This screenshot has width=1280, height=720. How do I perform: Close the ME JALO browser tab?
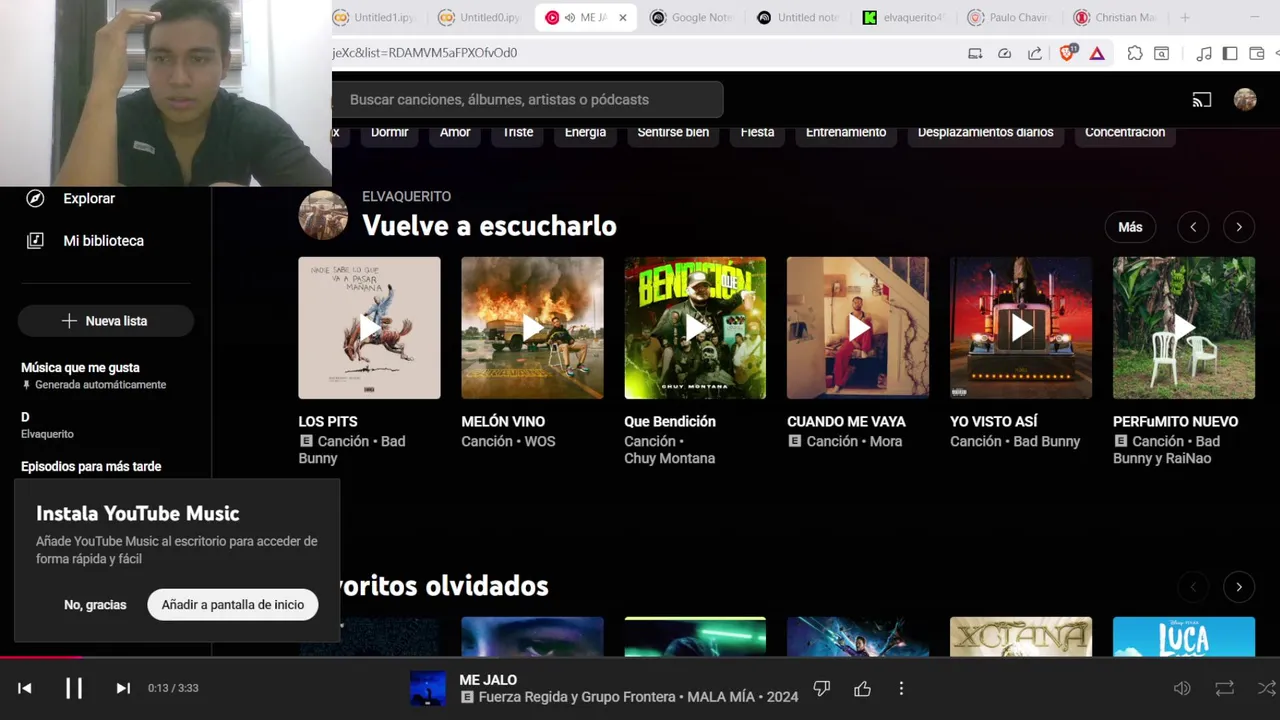[623, 17]
